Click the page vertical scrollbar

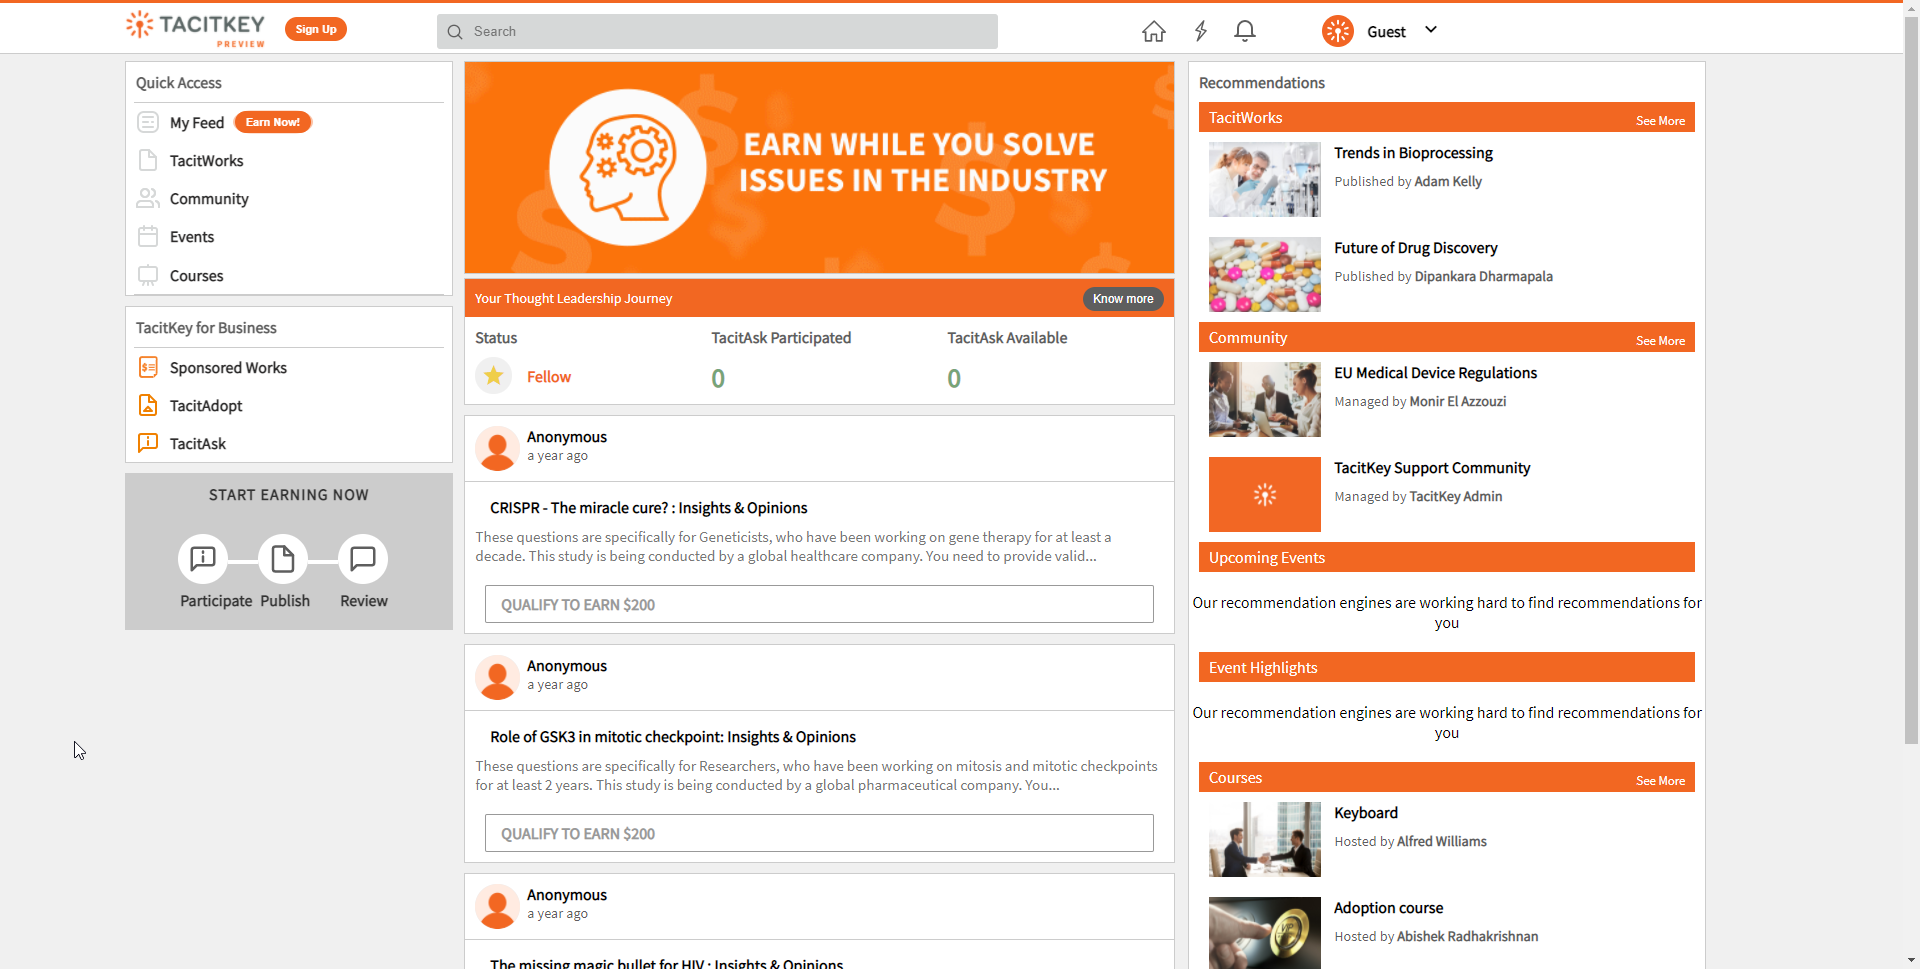coord(1911,380)
